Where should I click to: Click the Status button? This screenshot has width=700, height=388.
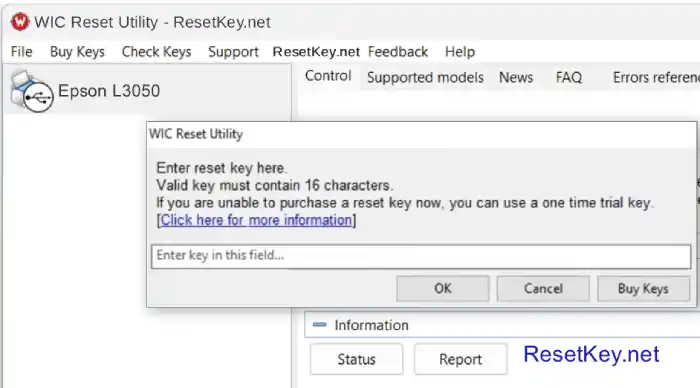point(356,359)
